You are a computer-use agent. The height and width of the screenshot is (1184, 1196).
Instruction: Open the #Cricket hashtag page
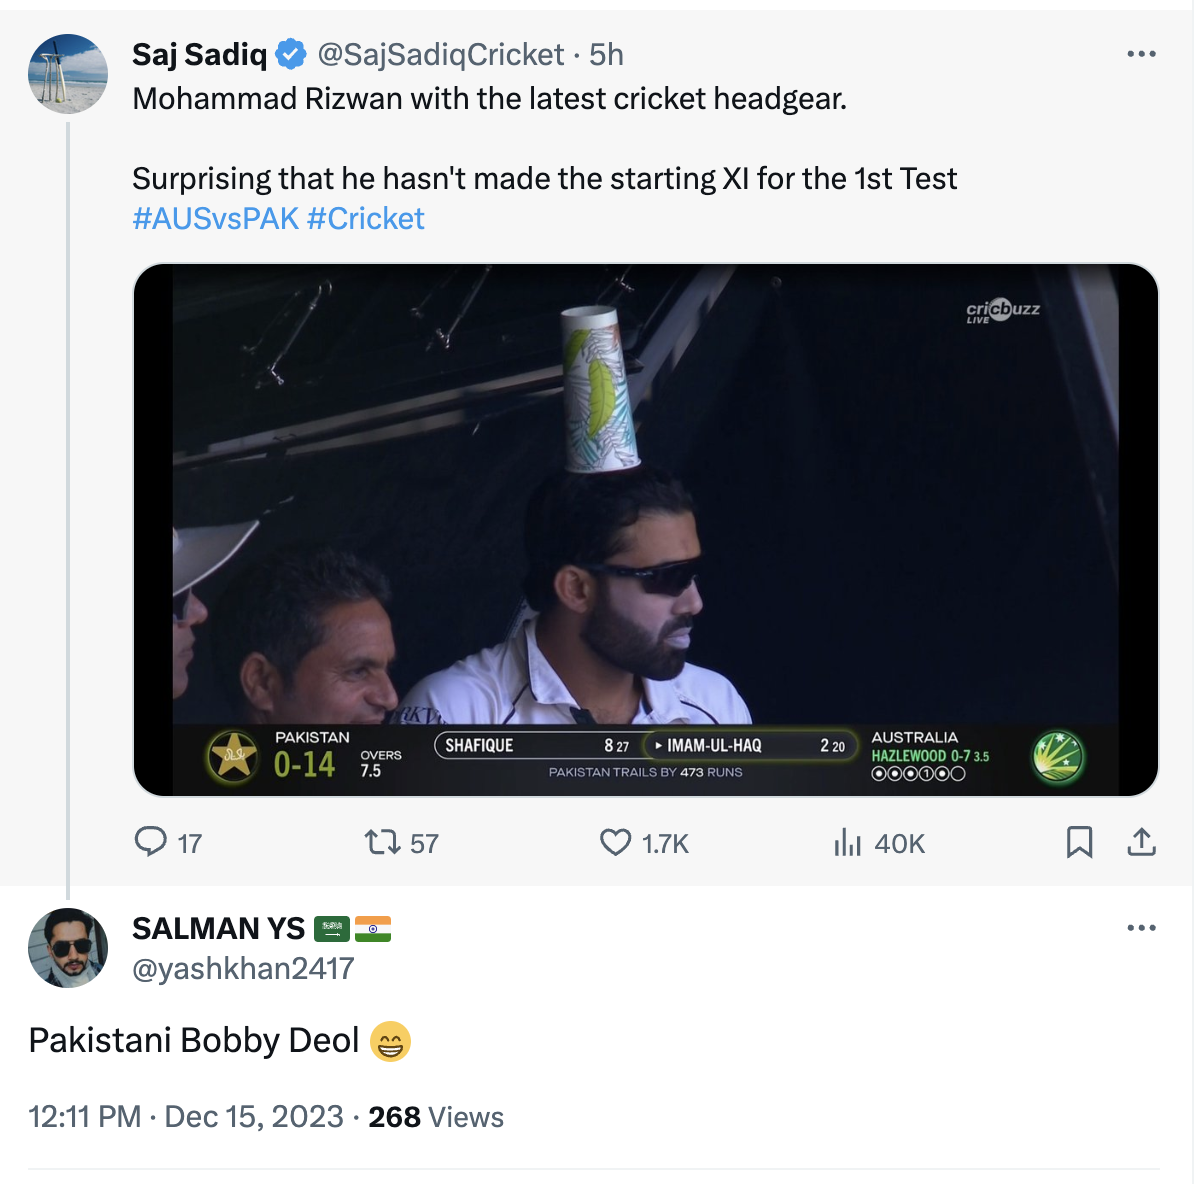click(x=367, y=218)
